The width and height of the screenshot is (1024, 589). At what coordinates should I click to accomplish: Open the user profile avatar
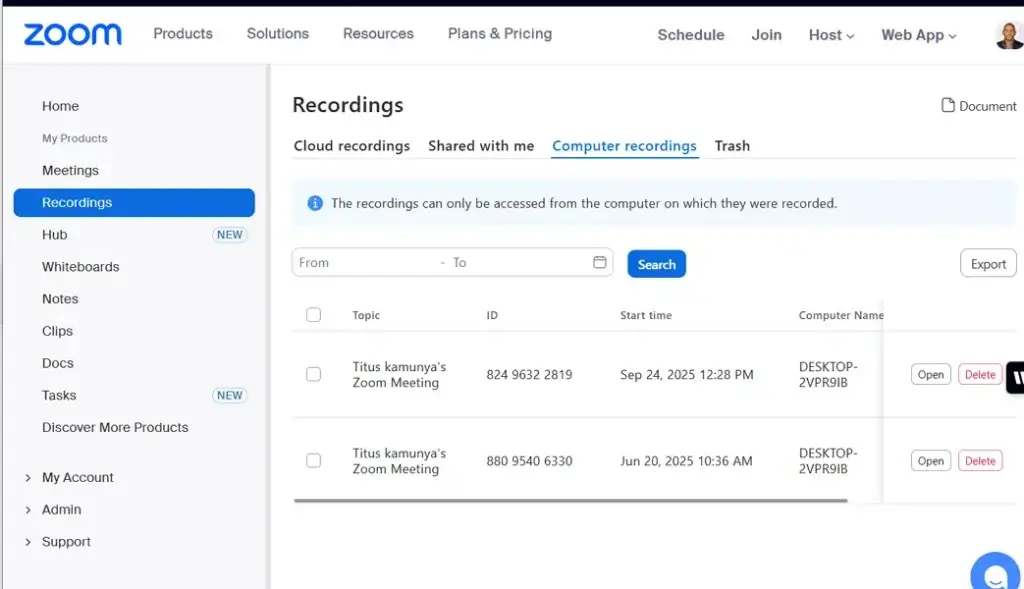pos(1009,34)
